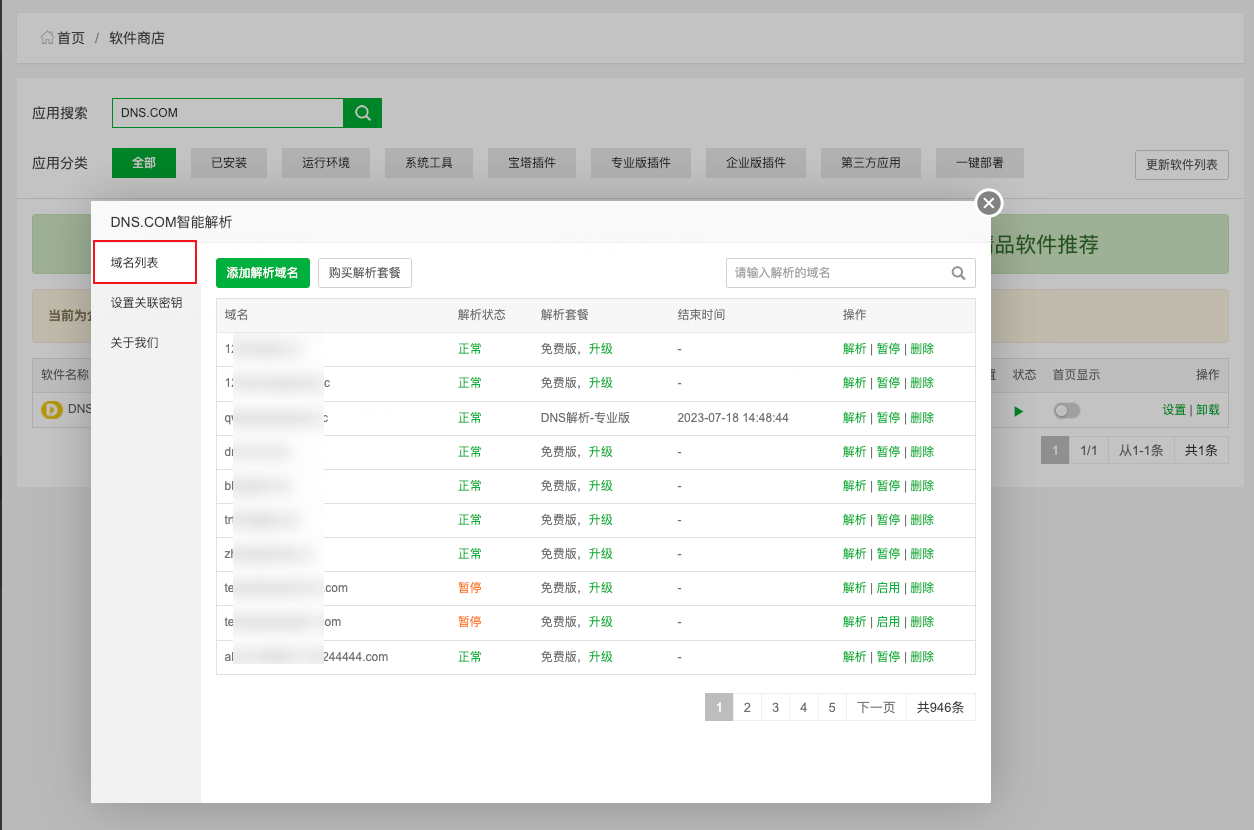Screen dimensions: 1254x830
Task: Select the 宝塔插件 category
Action: pyautogui.click(x=532, y=163)
